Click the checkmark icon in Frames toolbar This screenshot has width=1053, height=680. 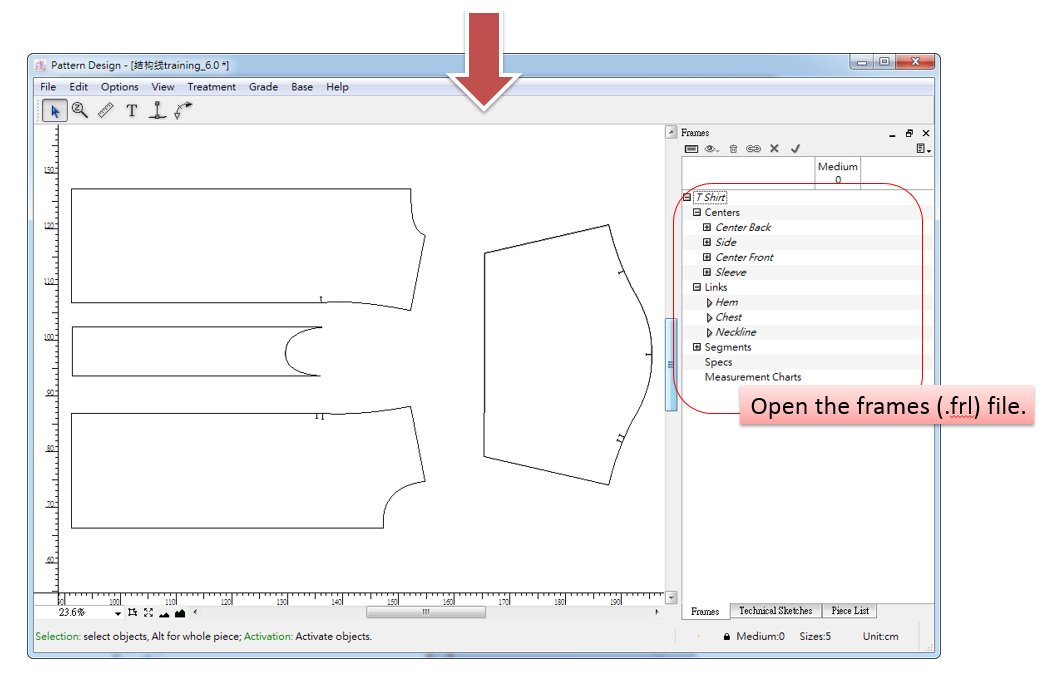pyautogui.click(x=796, y=149)
